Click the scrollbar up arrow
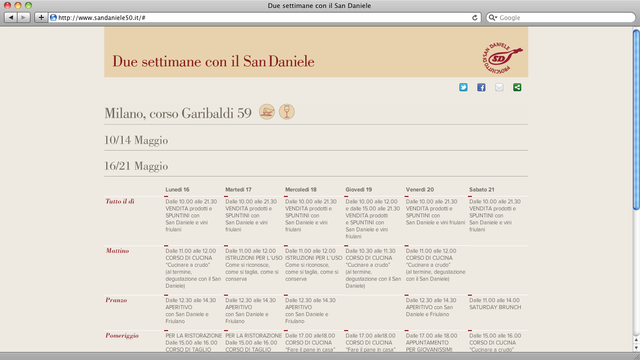640x360 pixels. (636, 340)
